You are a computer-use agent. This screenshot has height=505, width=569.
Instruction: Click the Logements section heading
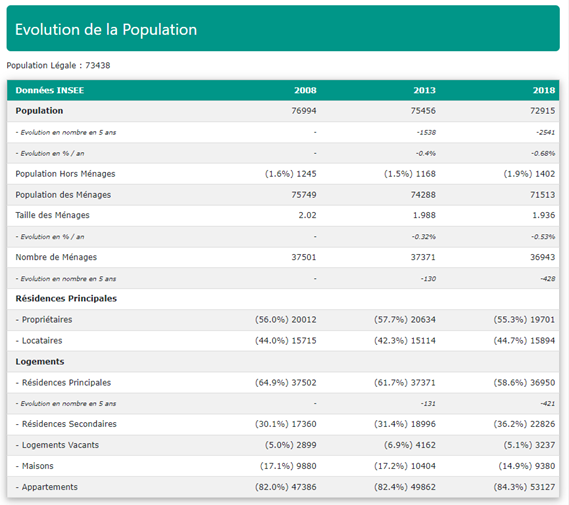[40, 362]
